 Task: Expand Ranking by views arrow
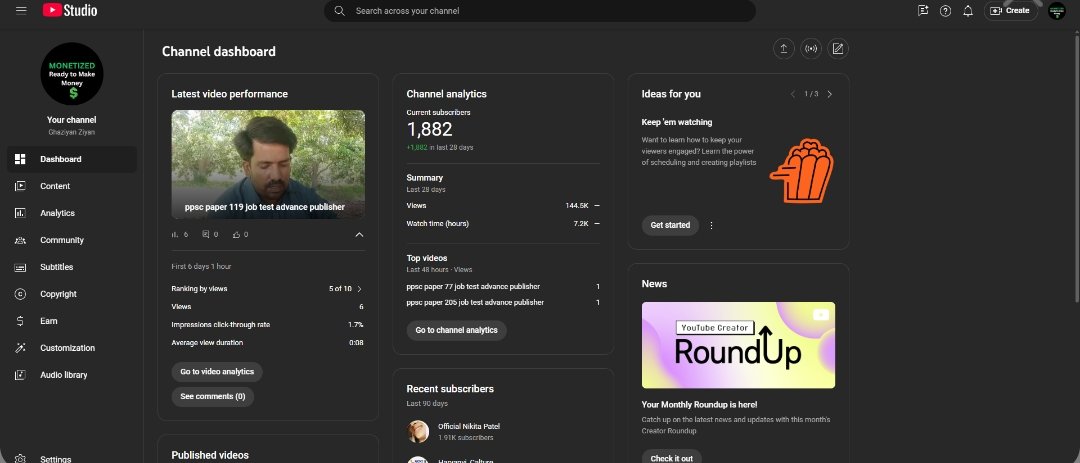click(360, 289)
